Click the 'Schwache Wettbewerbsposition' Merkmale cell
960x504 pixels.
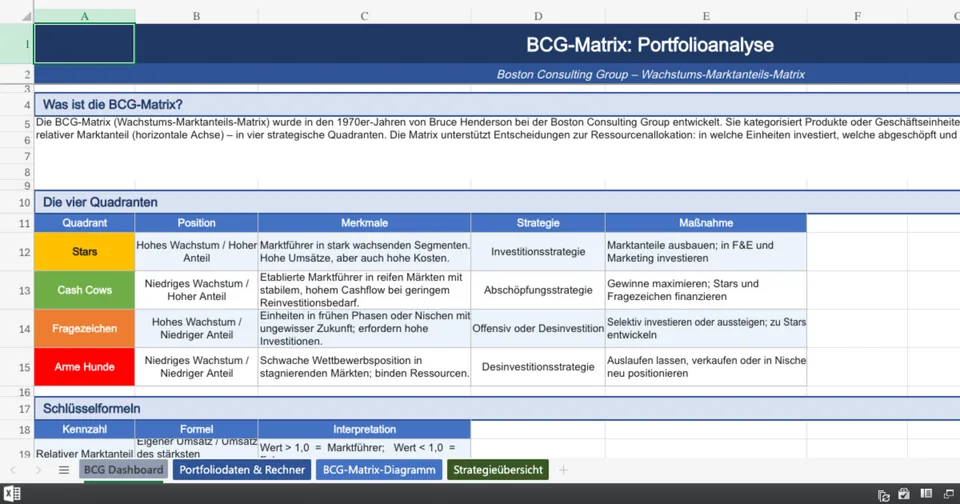pyautogui.click(x=364, y=367)
